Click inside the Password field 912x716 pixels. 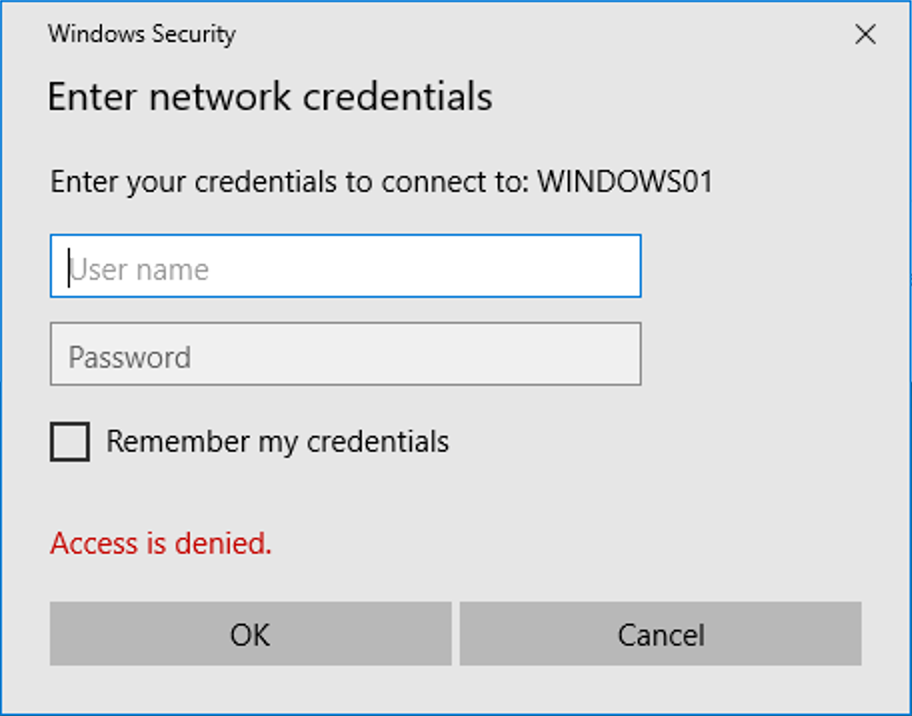345,355
